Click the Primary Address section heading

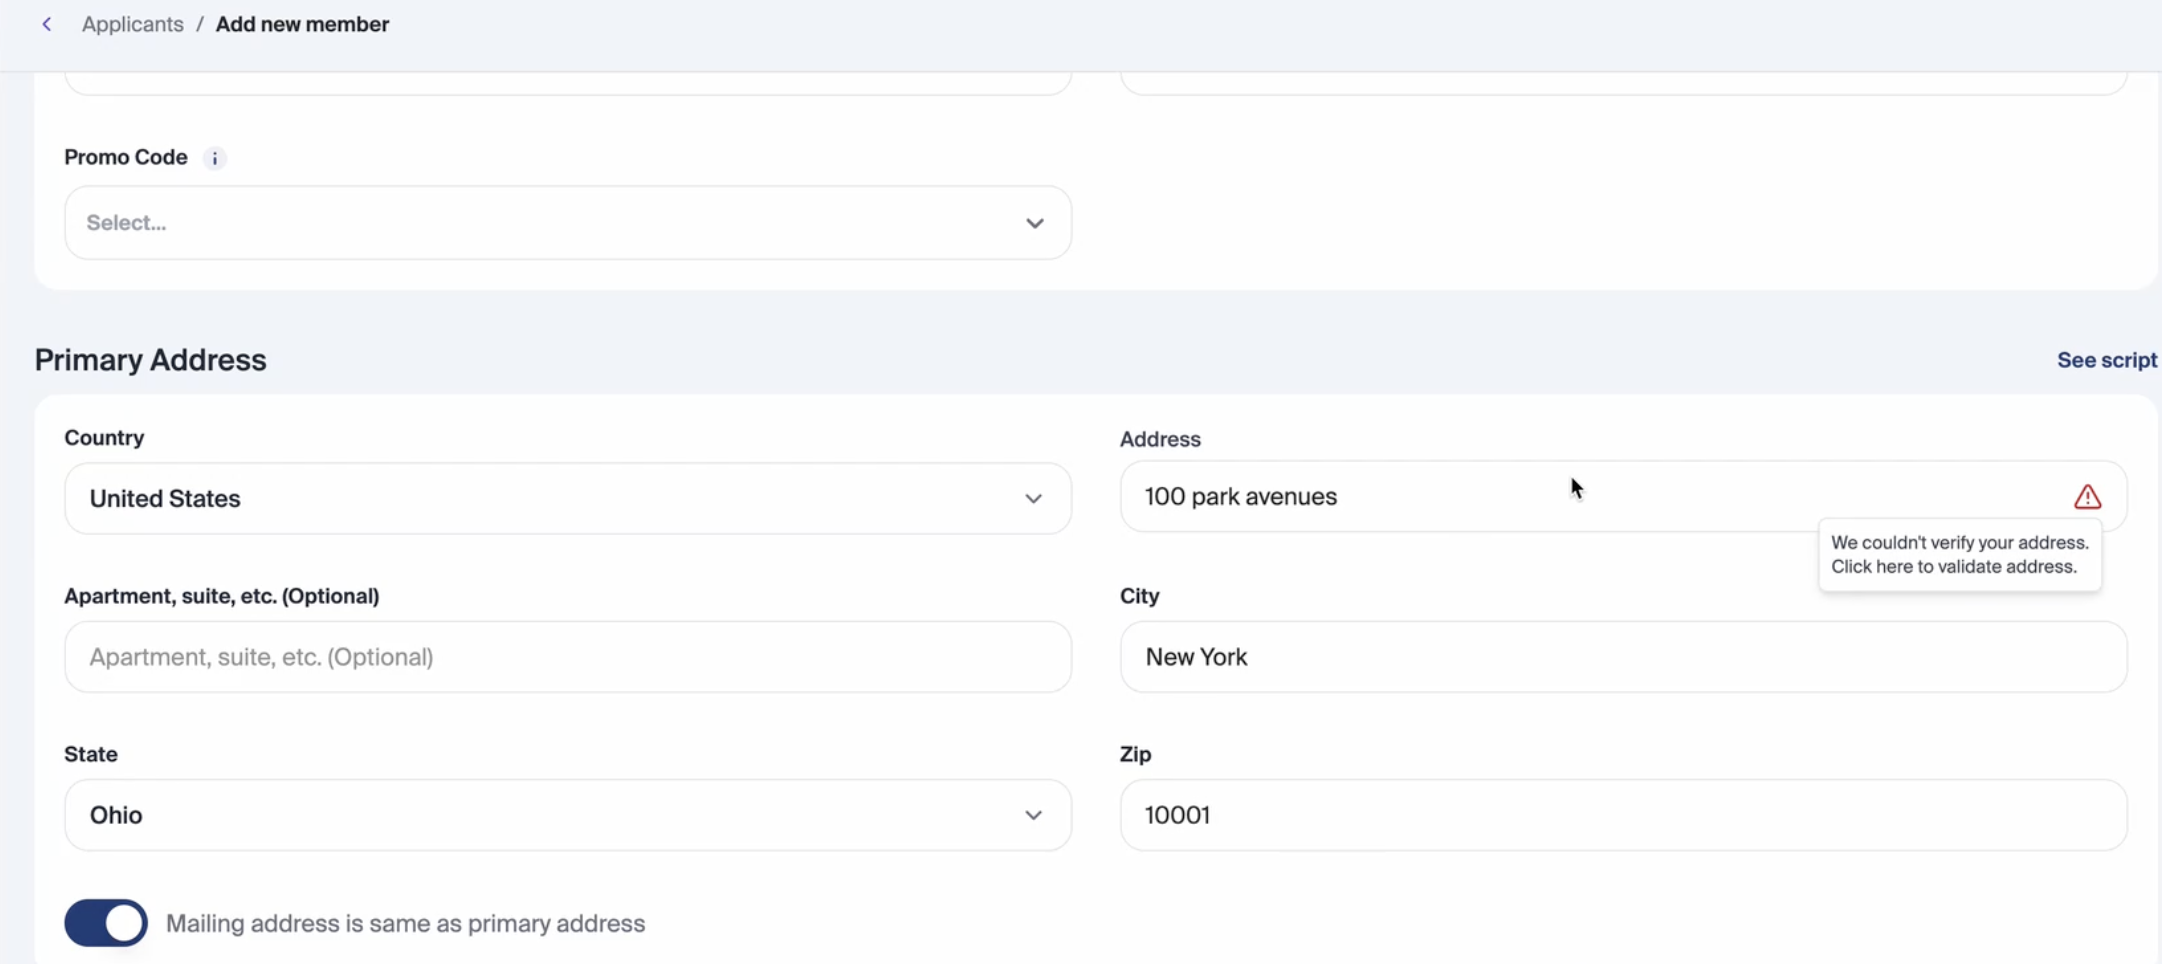[x=151, y=360]
